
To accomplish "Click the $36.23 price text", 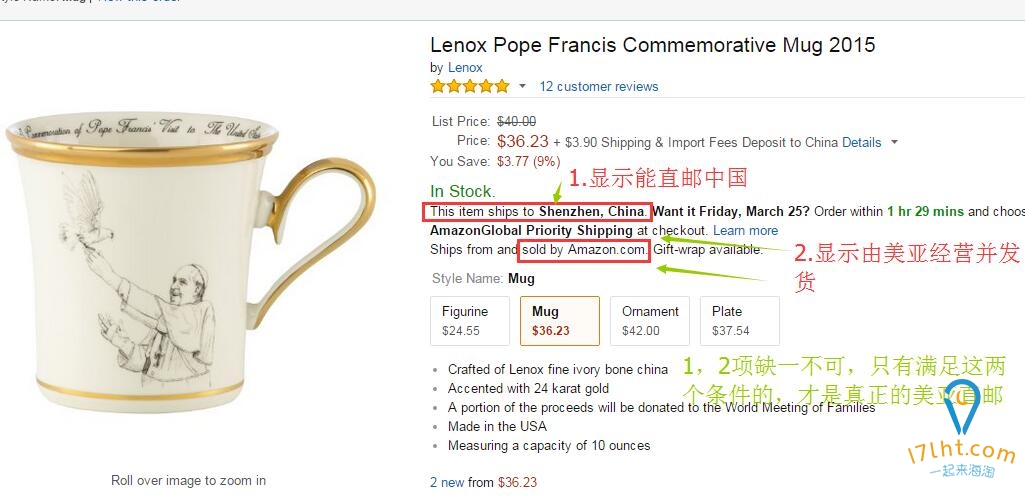I will tap(522, 142).
